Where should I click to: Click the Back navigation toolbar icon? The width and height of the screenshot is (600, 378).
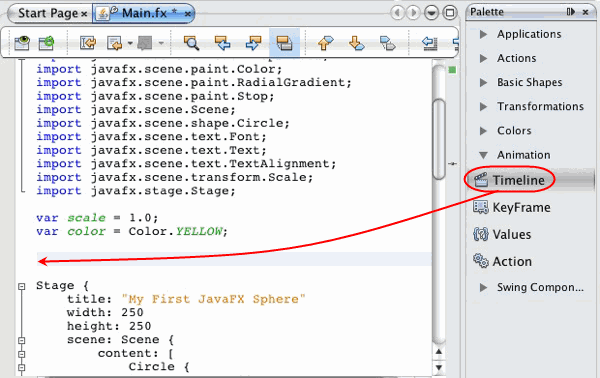[114, 43]
